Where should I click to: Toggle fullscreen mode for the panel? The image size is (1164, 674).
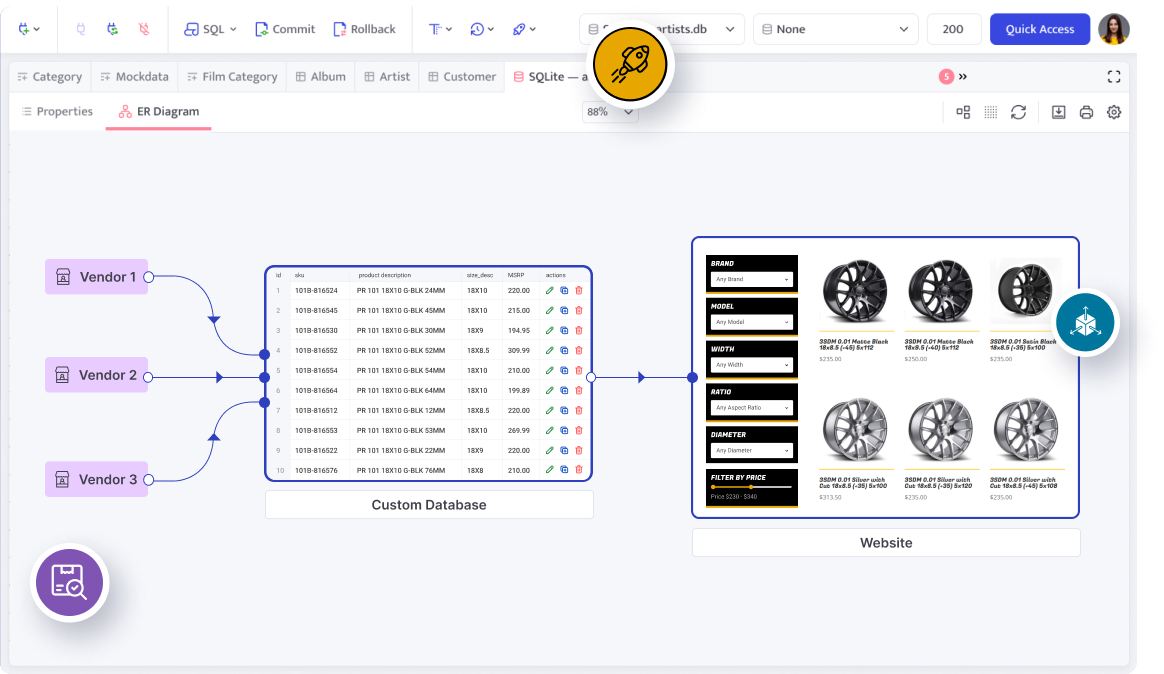pos(1114,77)
